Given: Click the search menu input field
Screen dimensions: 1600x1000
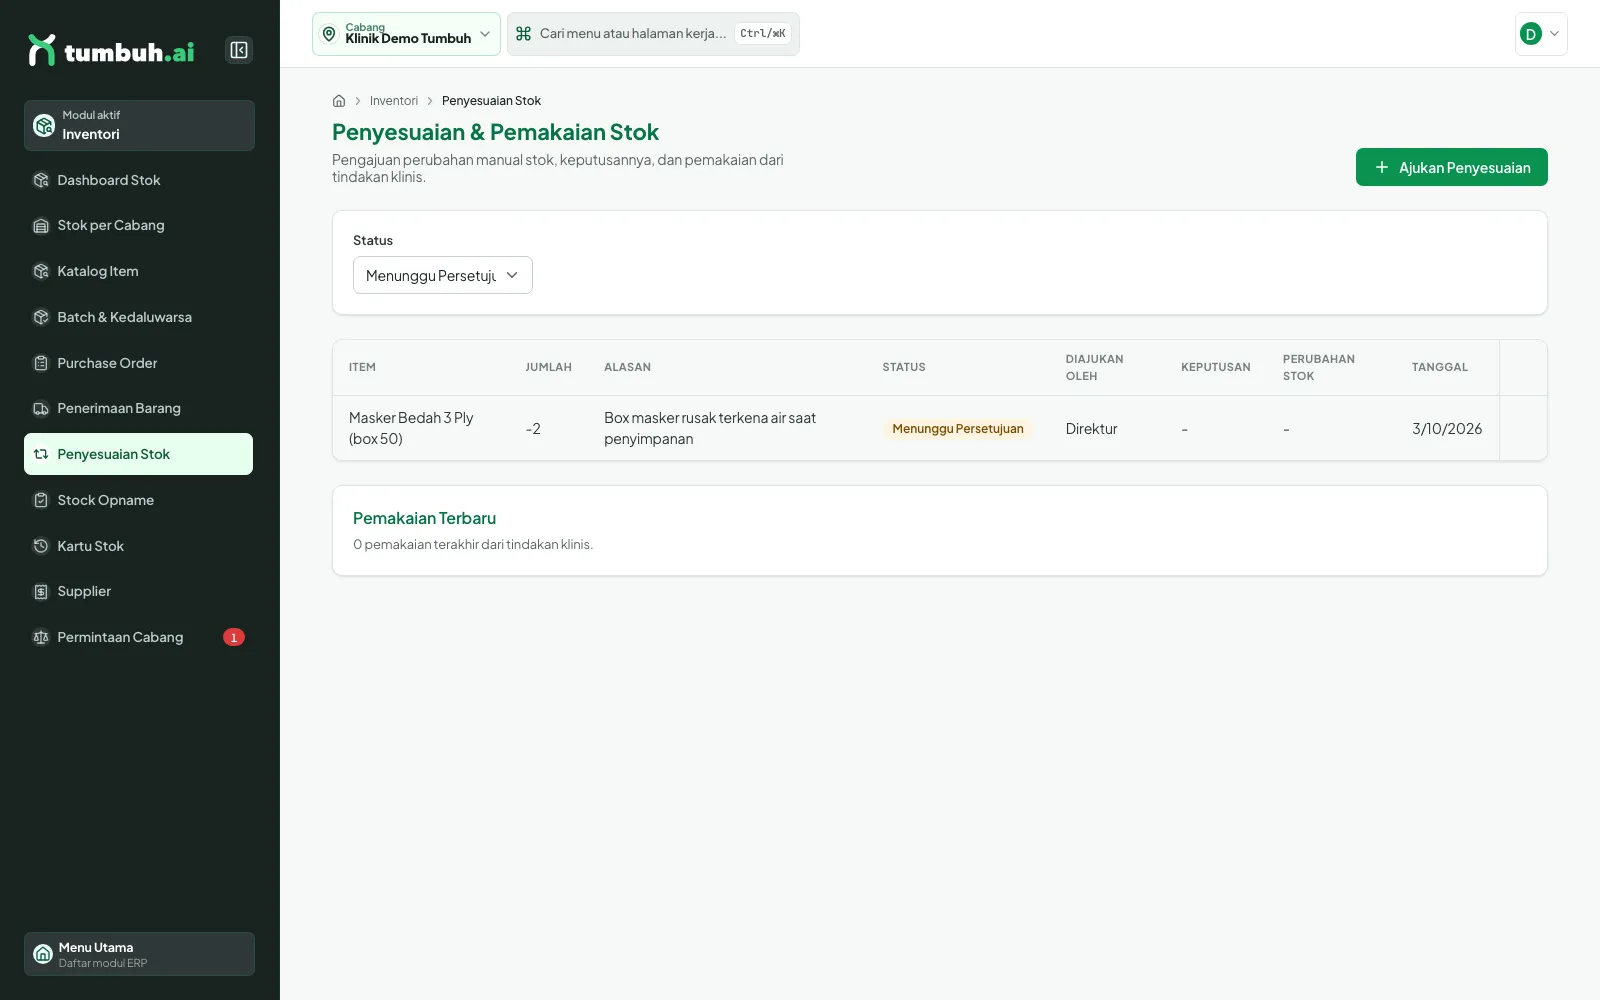Looking at the screenshot, I should click(653, 34).
